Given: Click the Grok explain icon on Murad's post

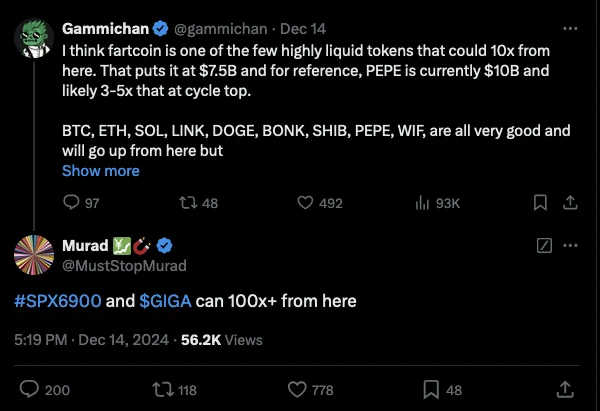Looking at the screenshot, I should 544,245.
